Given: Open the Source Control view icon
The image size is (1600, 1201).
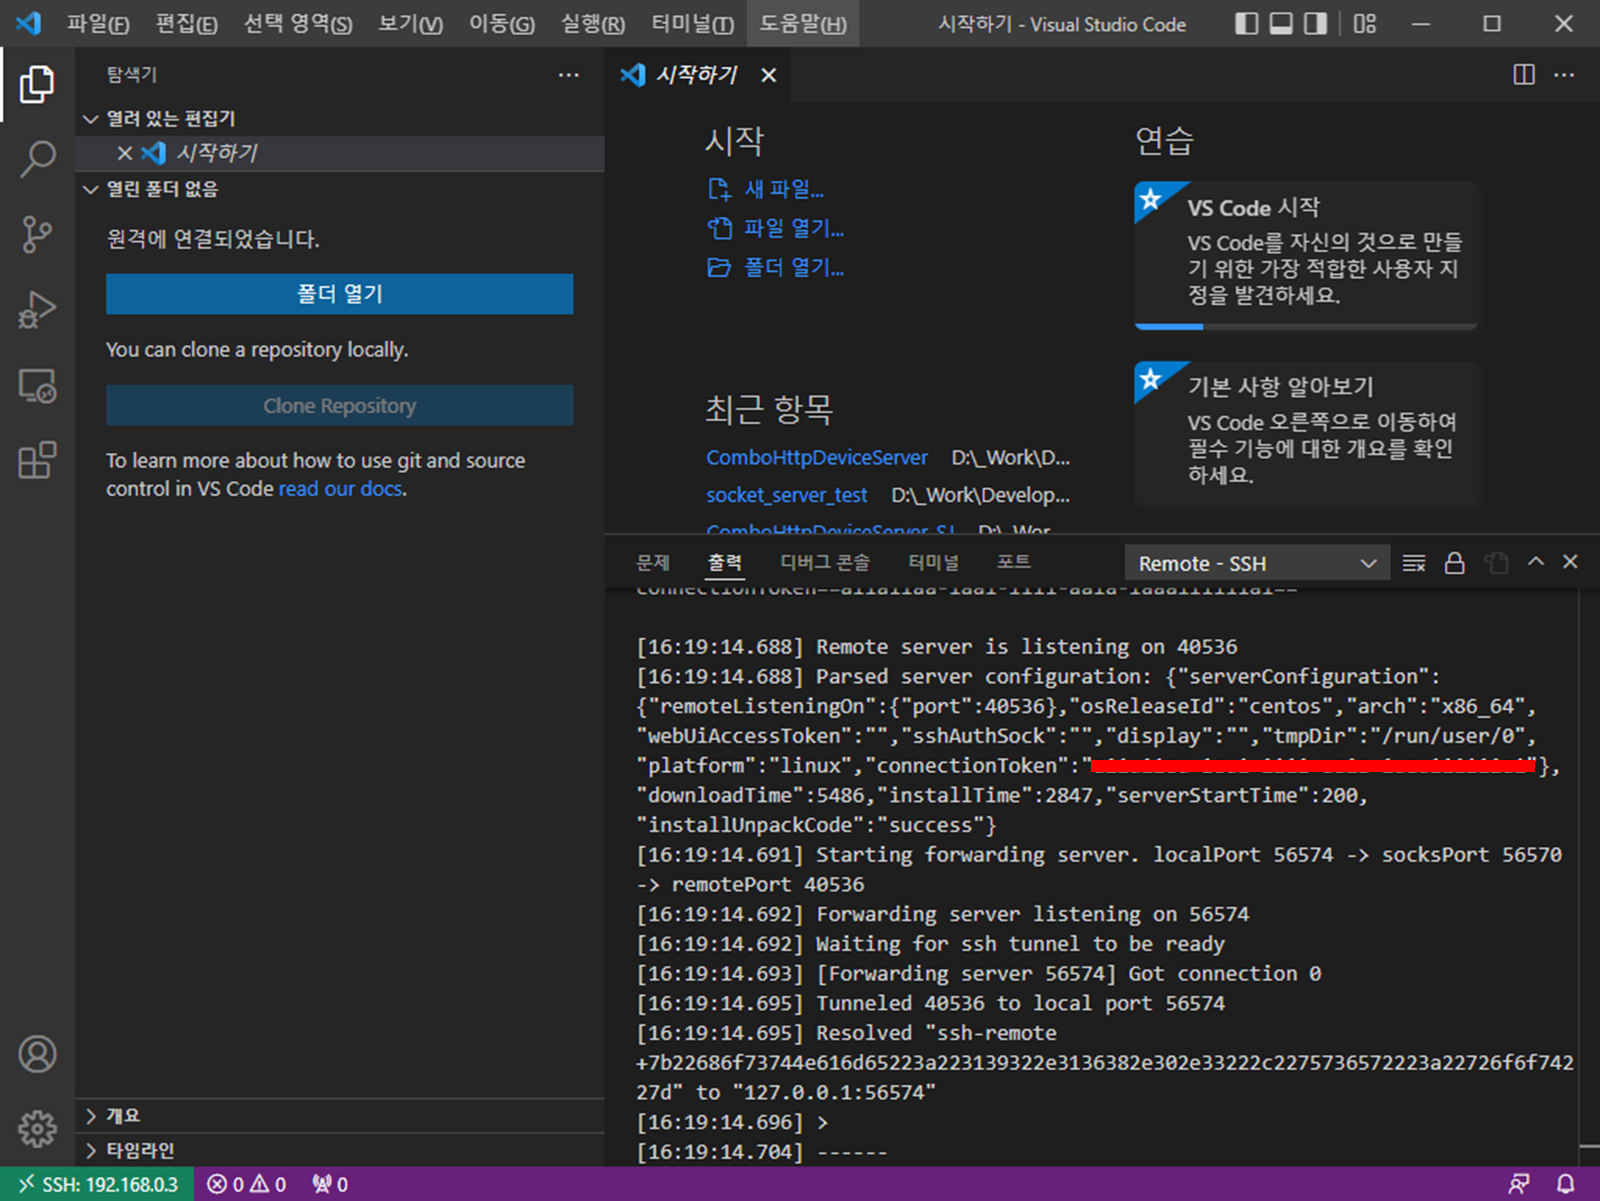Looking at the screenshot, I should (x=37, y=234).
